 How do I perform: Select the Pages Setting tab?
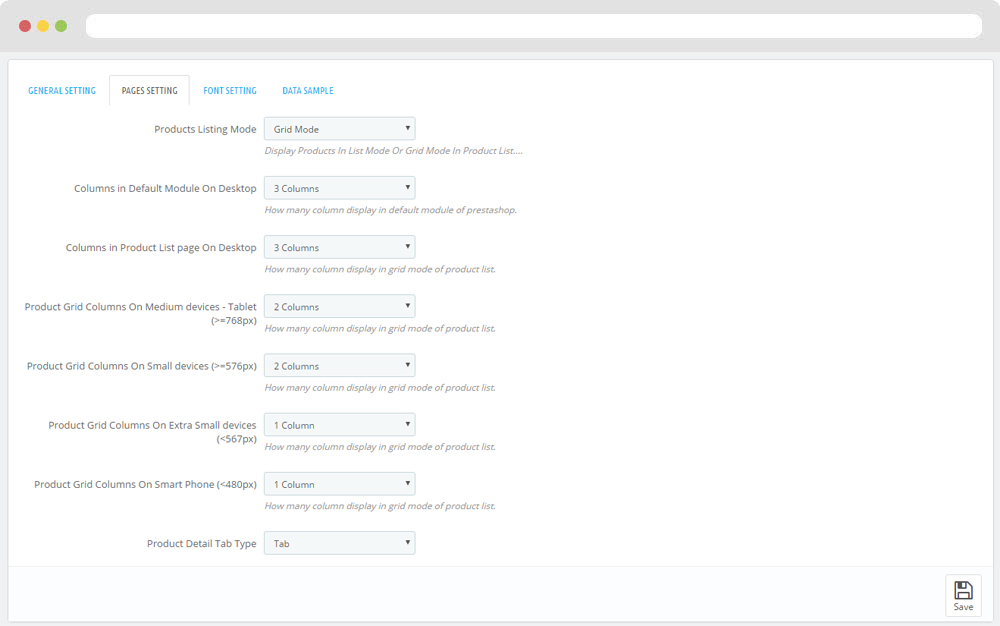pos(149,91)
